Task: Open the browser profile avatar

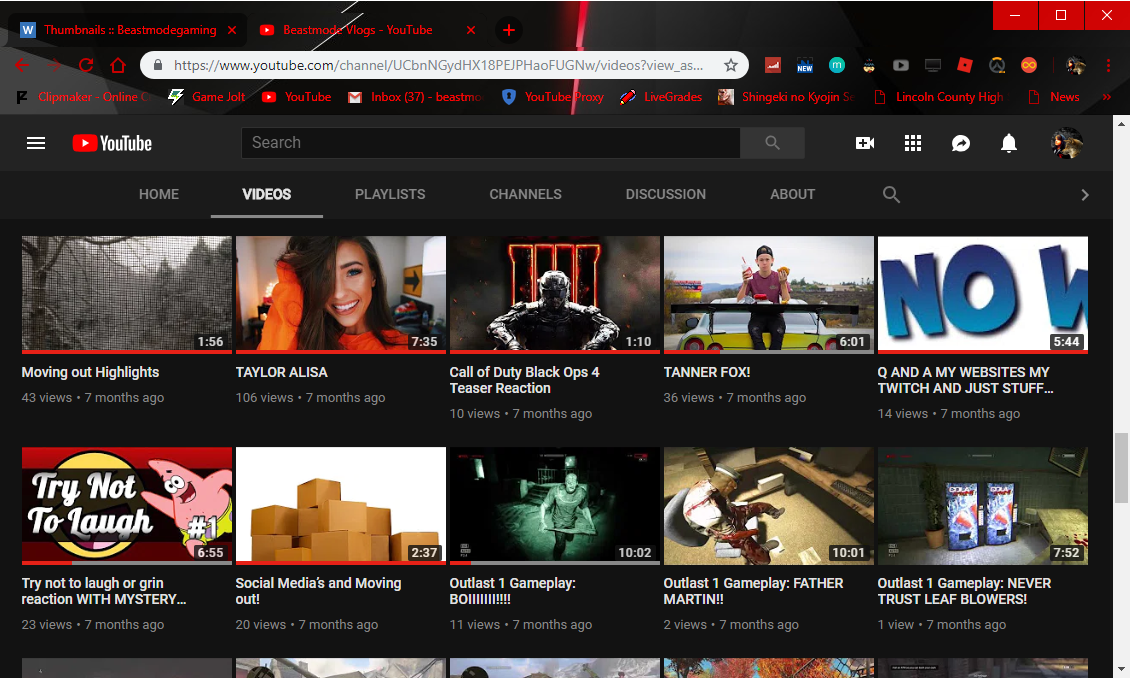Action: 1076,66
